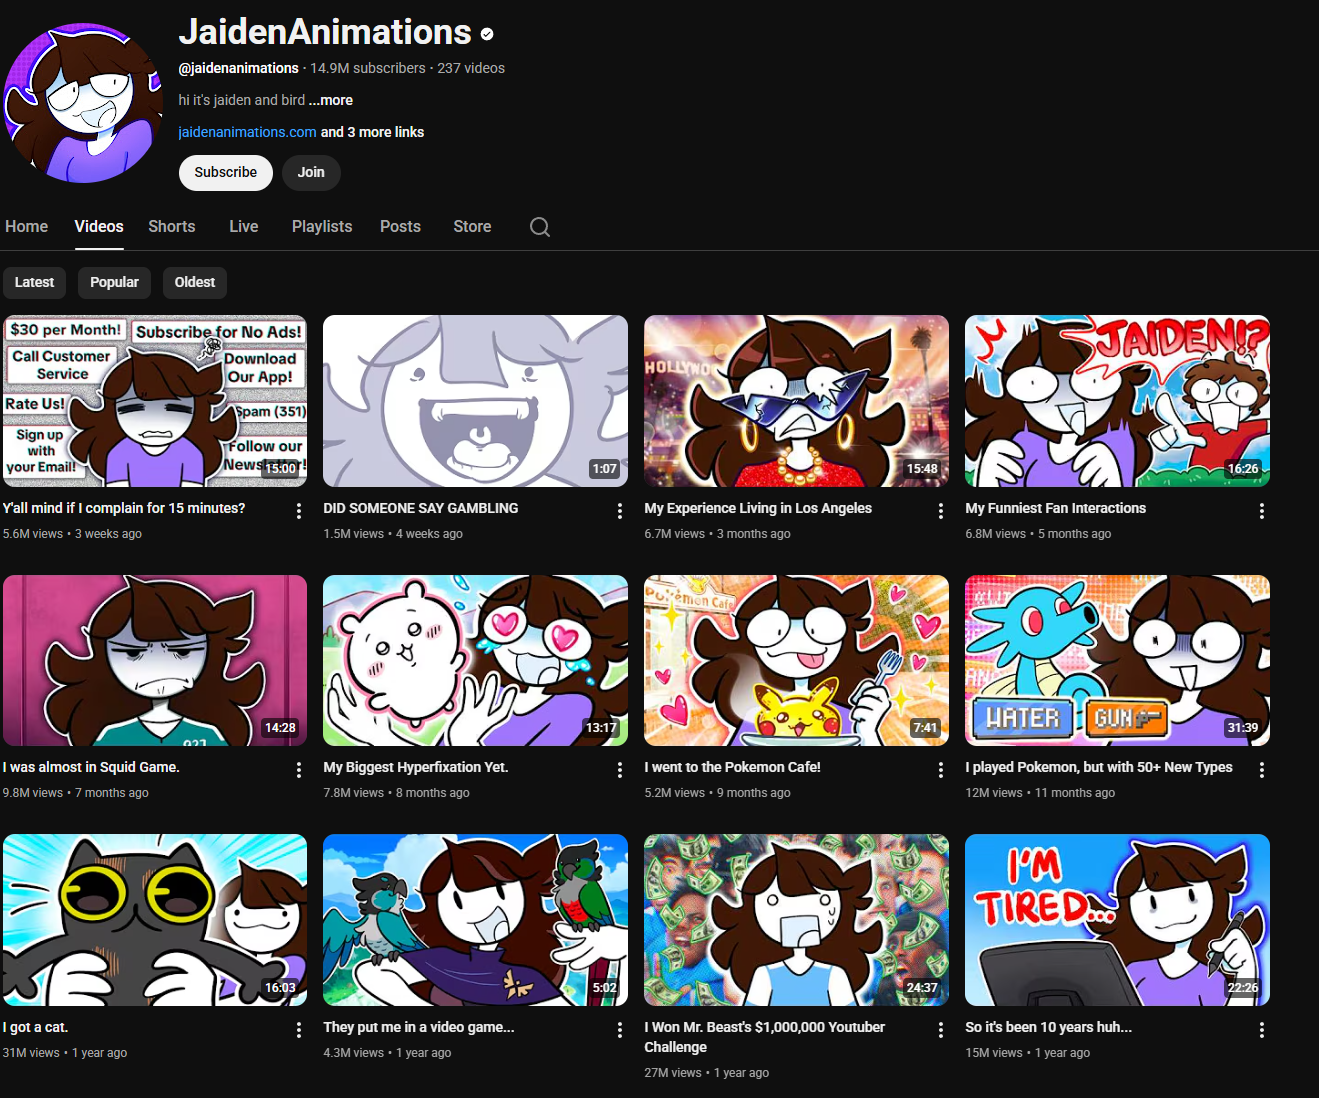Open options for 'My Funniest Fan Interactions'
This screenshot has height=1098, width=1319.
(x=1262, y=511)
